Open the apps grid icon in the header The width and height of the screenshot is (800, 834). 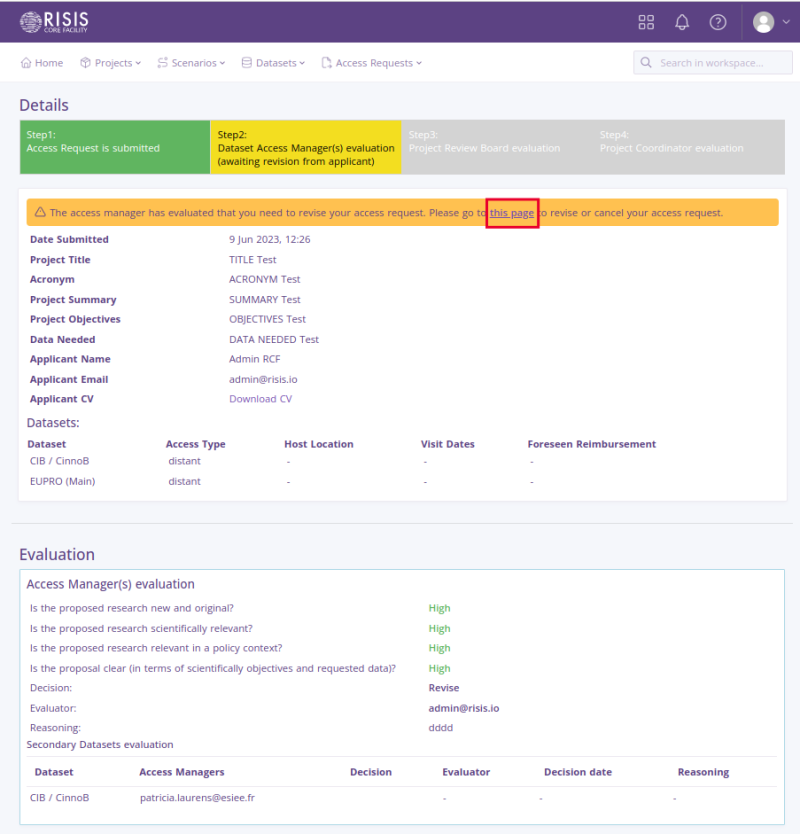click(x=646, y=21)
